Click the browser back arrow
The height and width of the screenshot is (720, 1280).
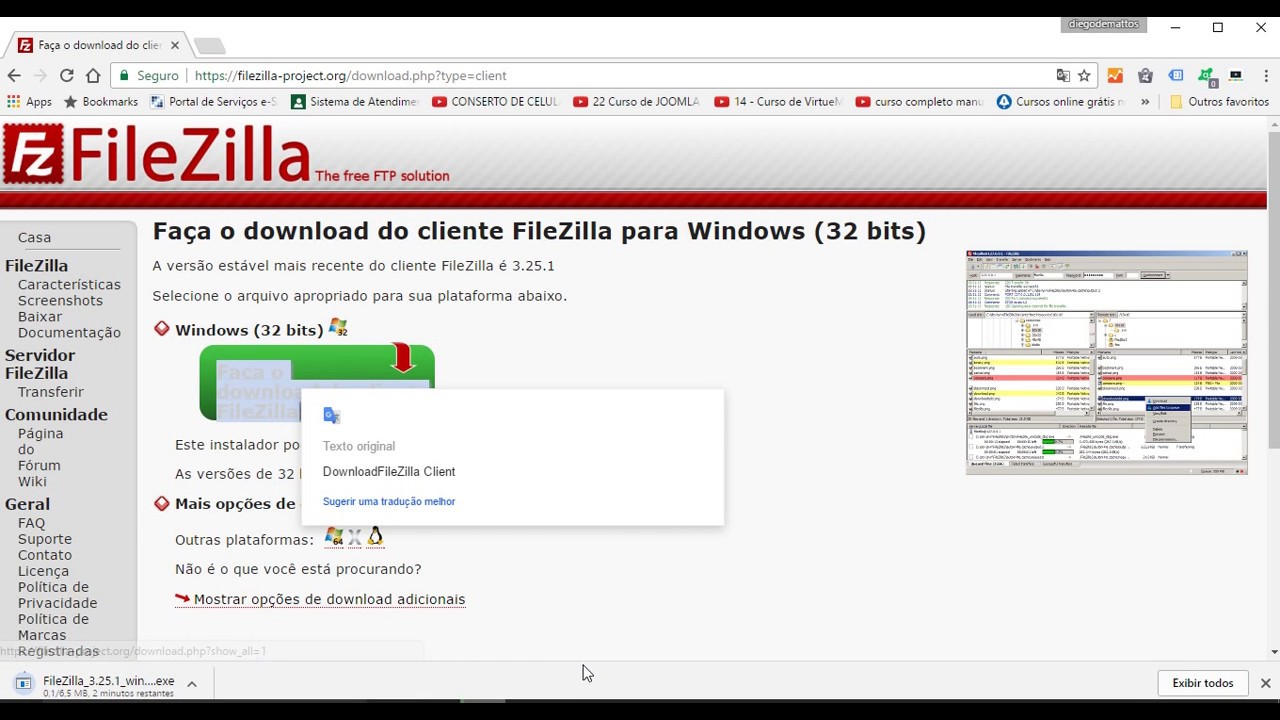click(14, 75)
